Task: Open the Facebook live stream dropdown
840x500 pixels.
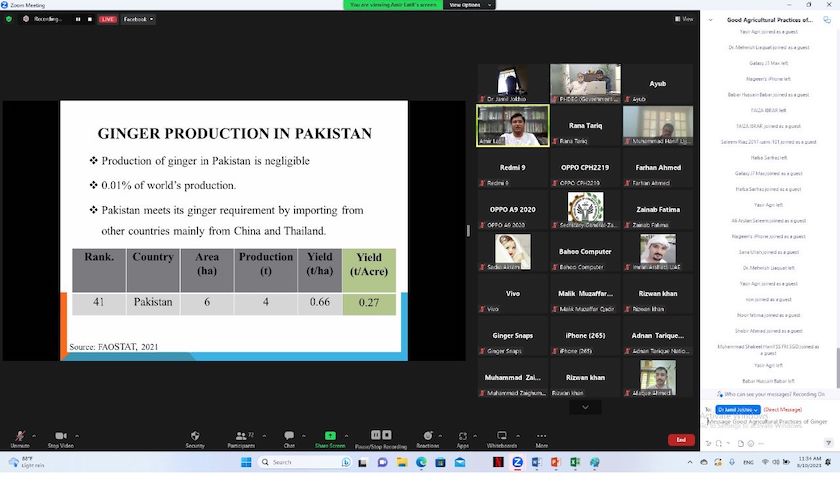Action: point(138,19)
